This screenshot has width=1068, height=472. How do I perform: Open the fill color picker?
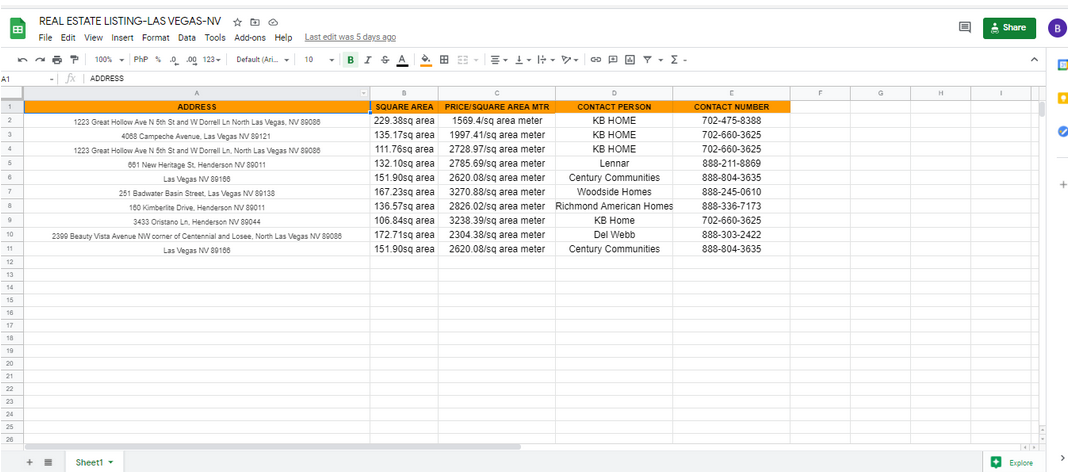(x=426, y=60)
